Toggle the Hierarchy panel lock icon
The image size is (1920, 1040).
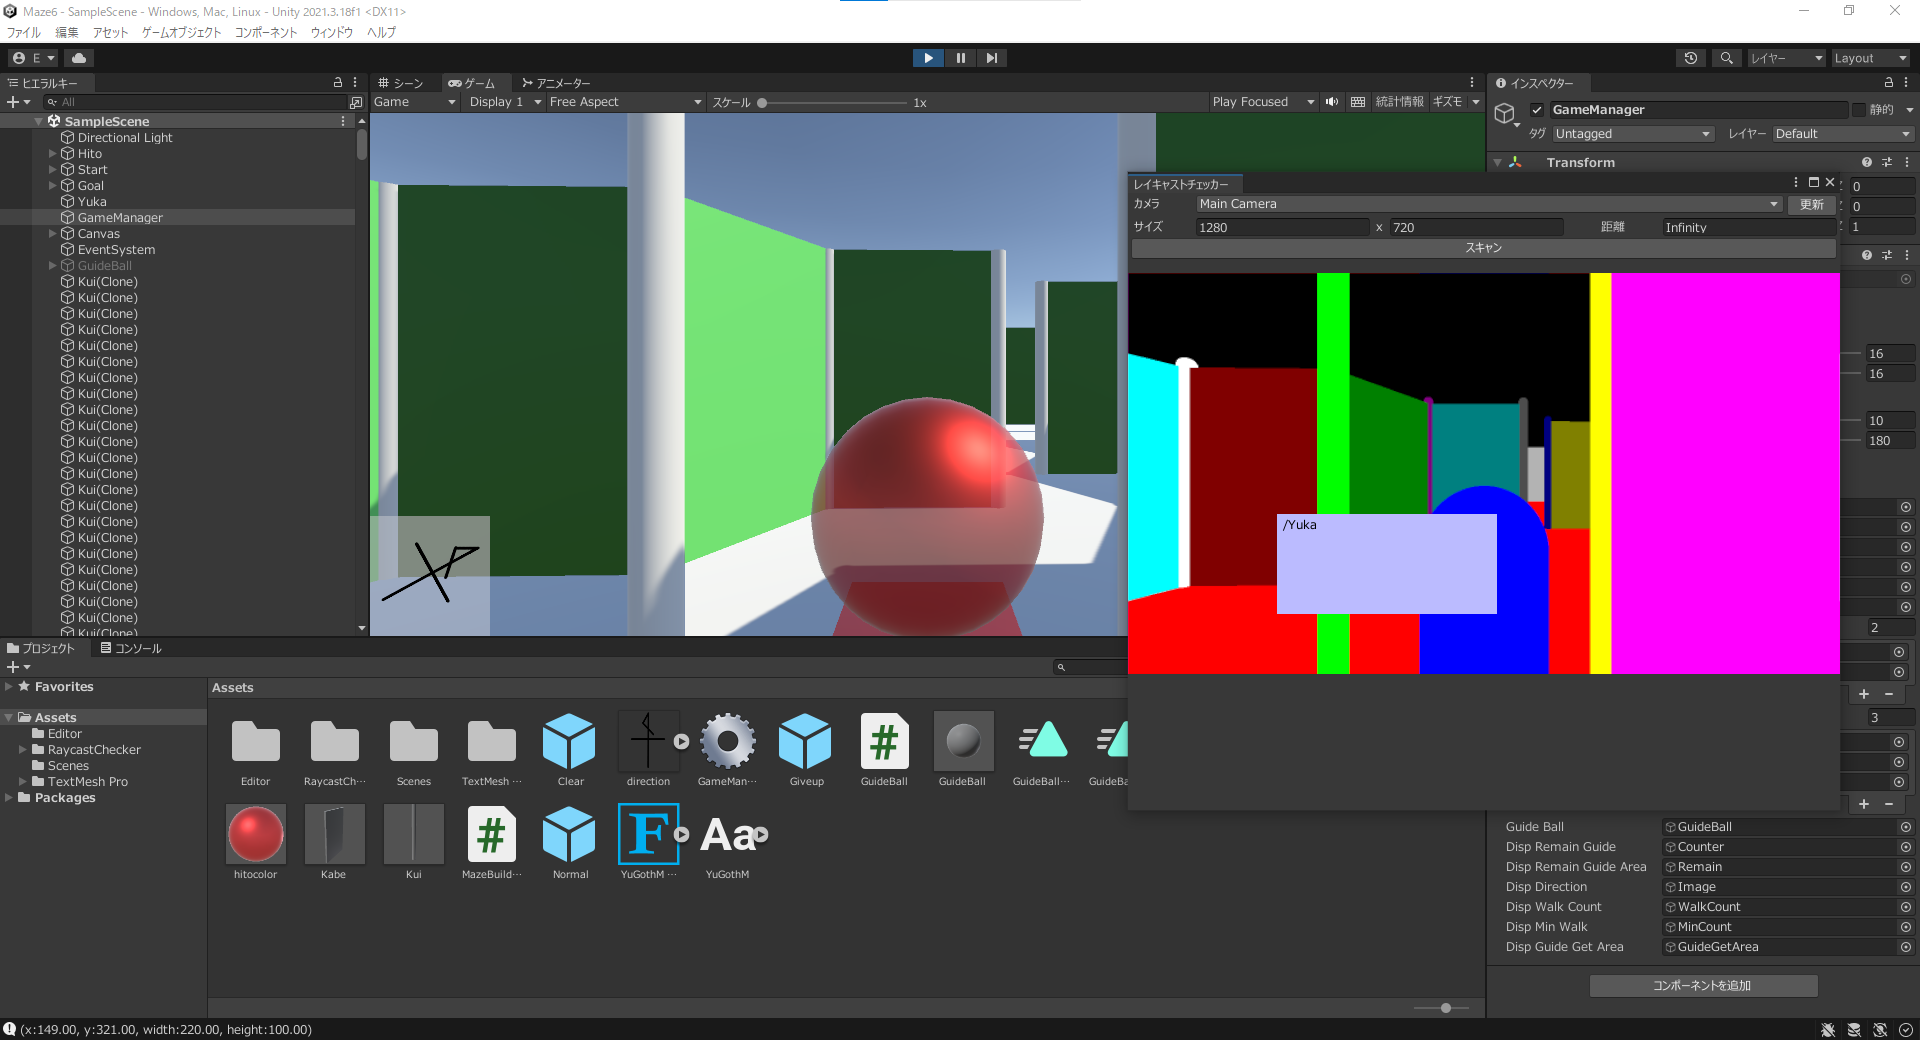tap(338, 83)
